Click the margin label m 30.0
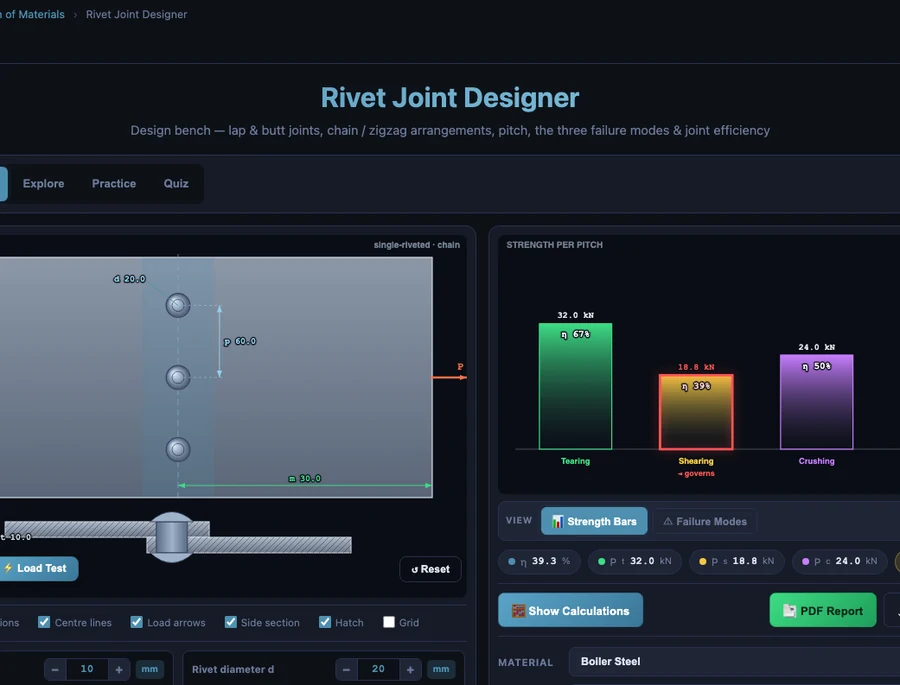The image size is (900, 685). coord(304,478)
